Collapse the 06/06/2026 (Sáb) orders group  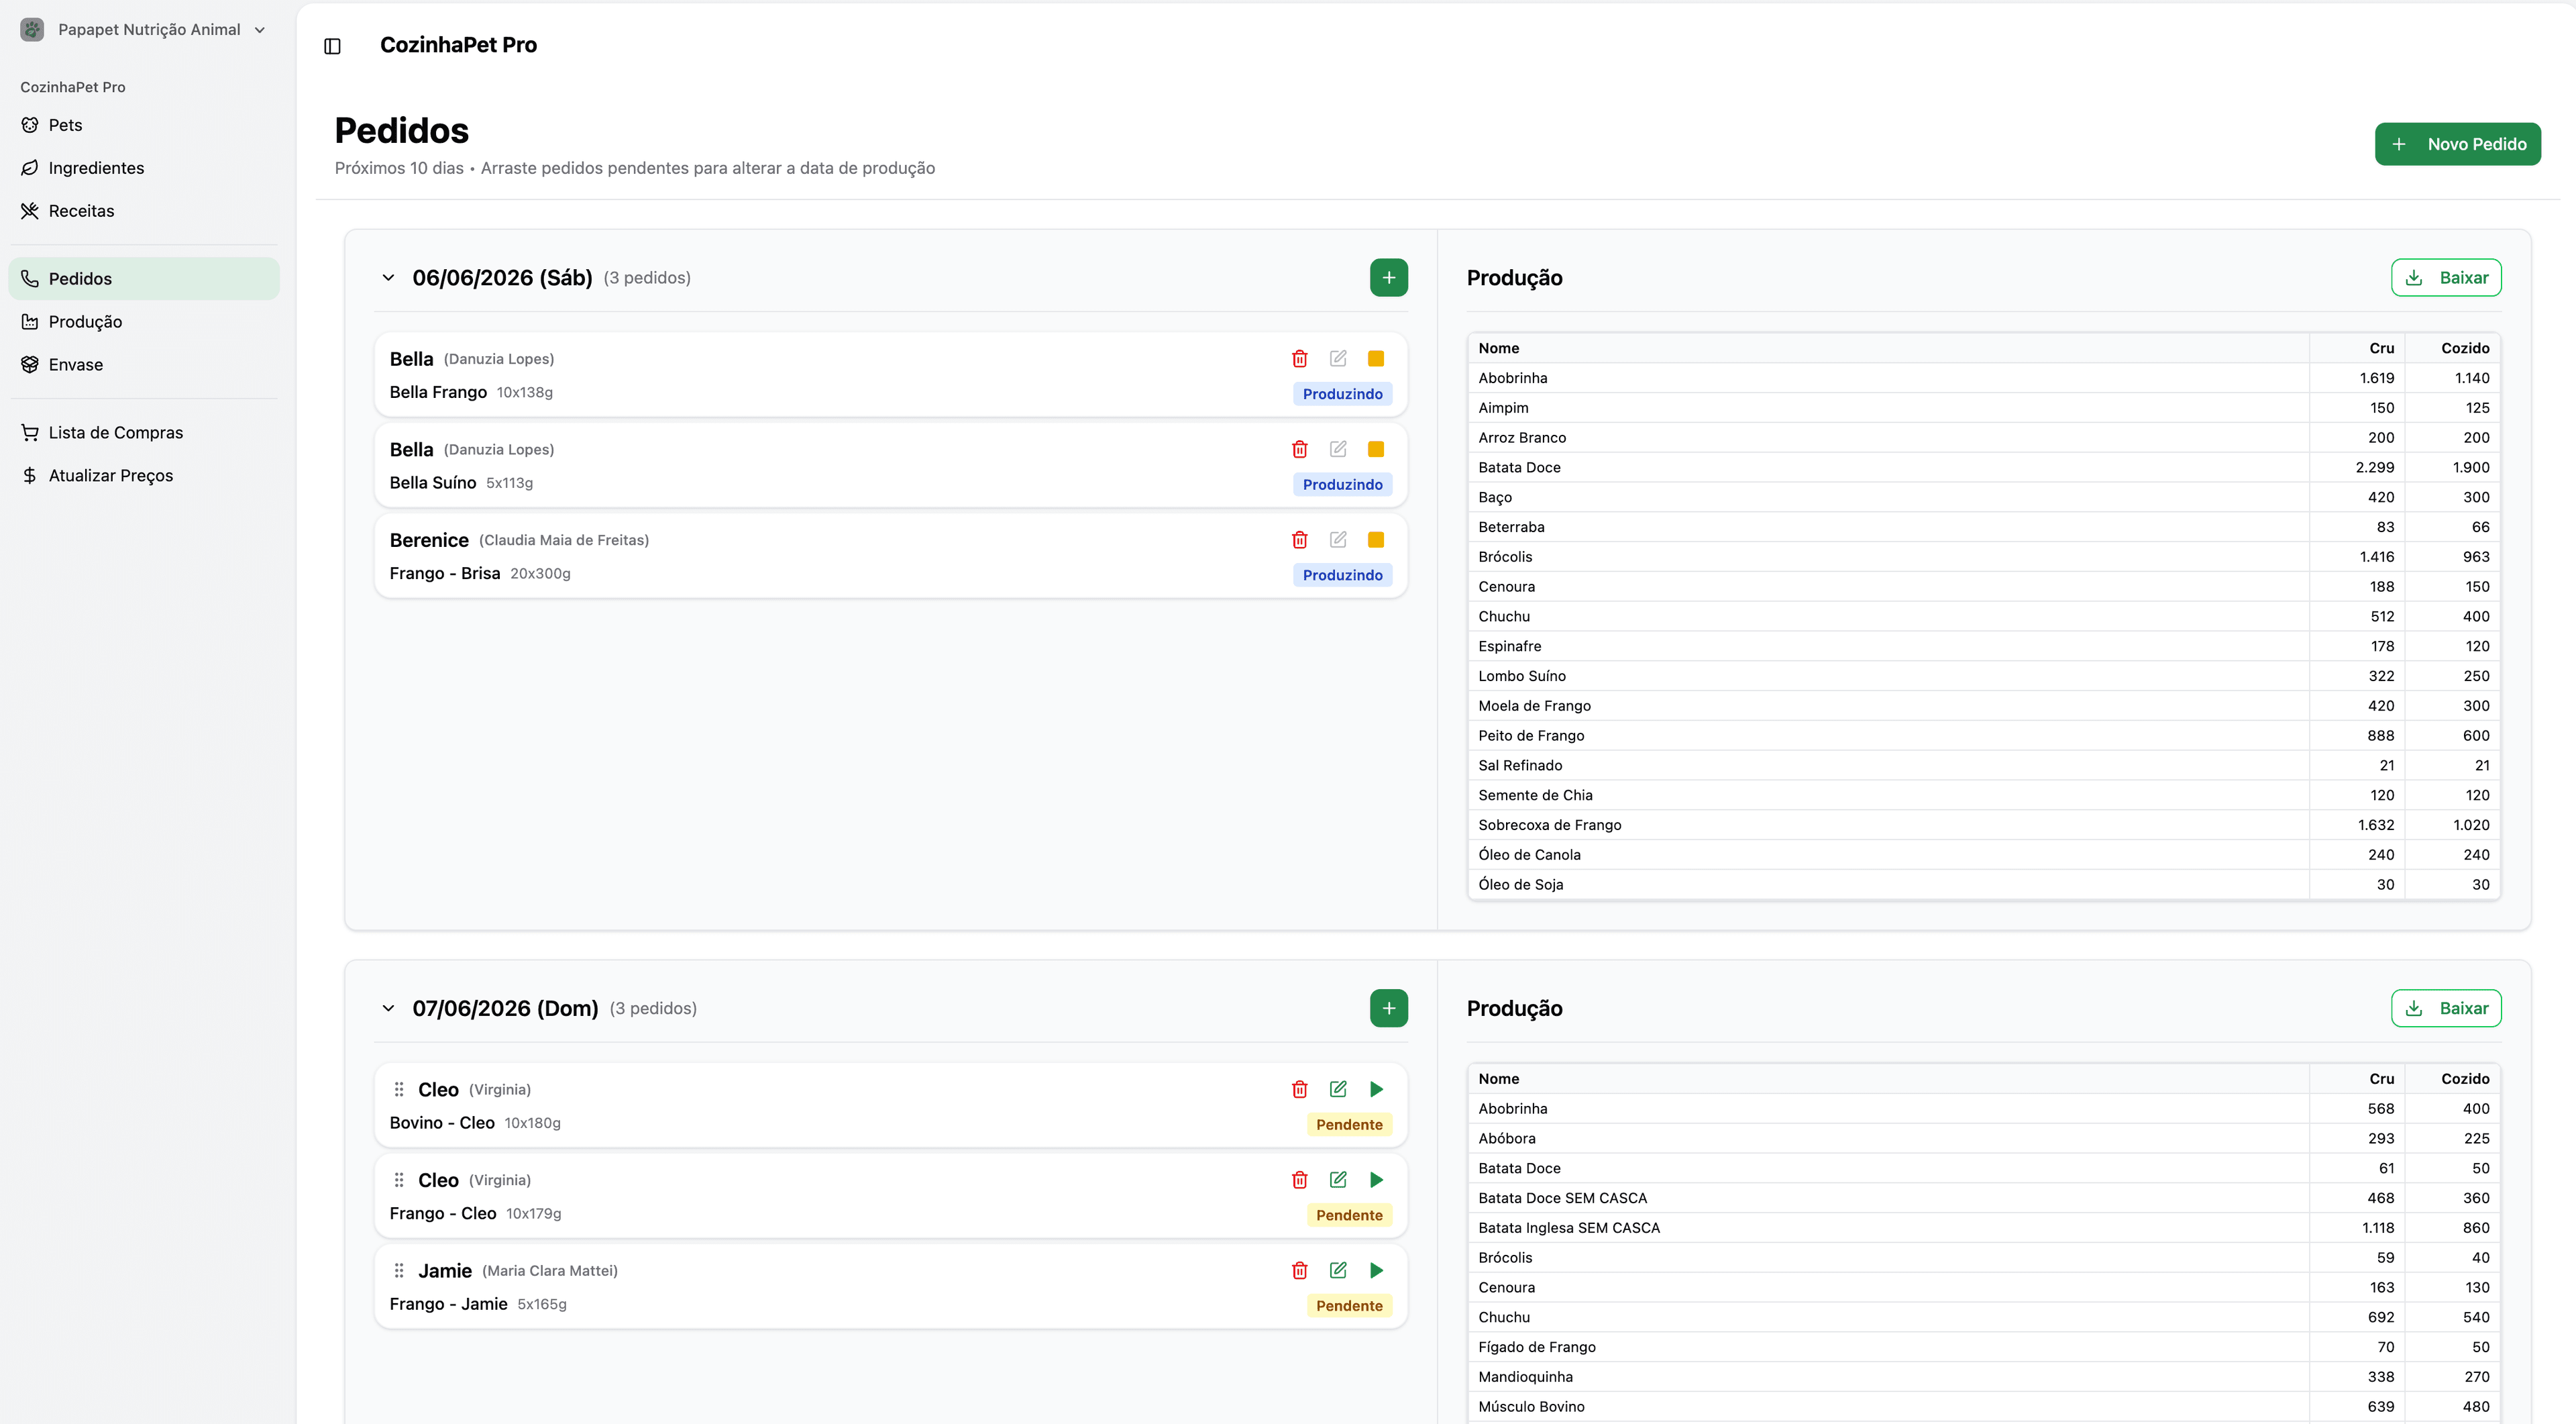pos(388,278)
